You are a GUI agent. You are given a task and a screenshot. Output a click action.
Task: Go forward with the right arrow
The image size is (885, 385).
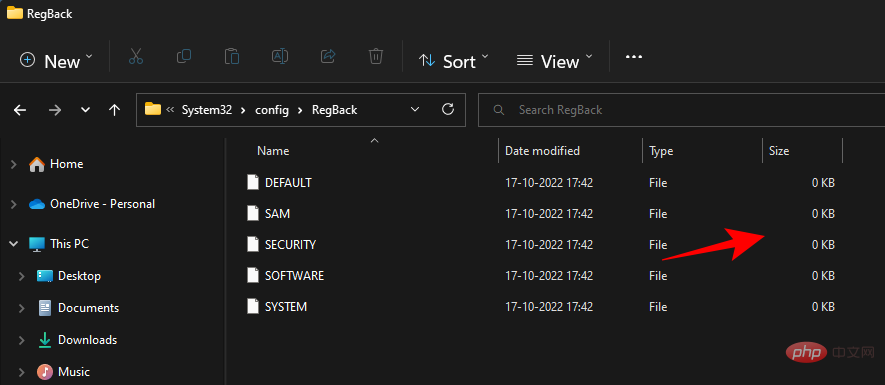click(55, 110)
